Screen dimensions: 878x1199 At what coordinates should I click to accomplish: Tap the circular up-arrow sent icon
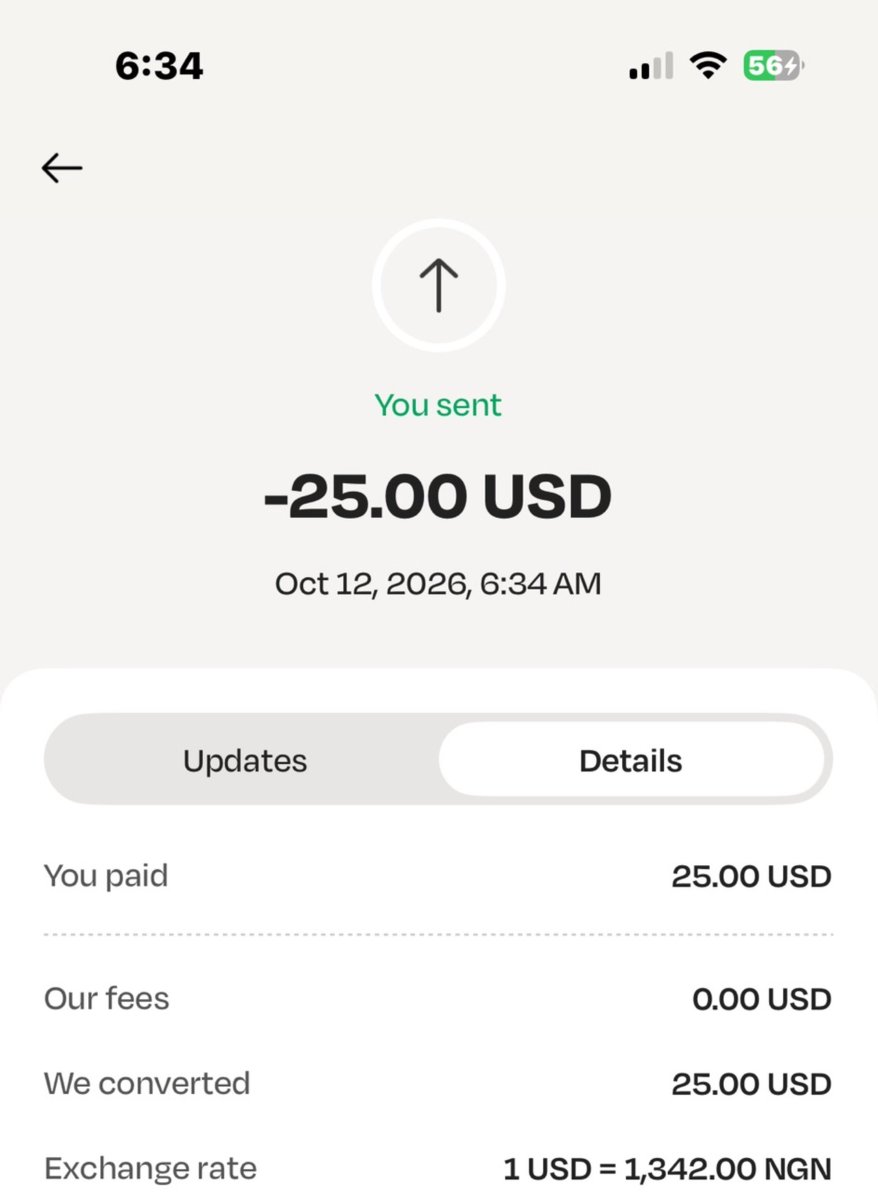tap(438, 285)
